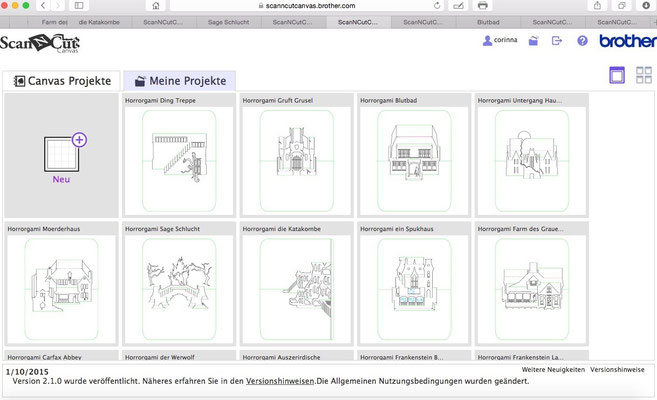This screenshot has height=400, width=657.
Task: Click the Horrorgami Frankenstein B... title
Action: click(x=401, y=357)
